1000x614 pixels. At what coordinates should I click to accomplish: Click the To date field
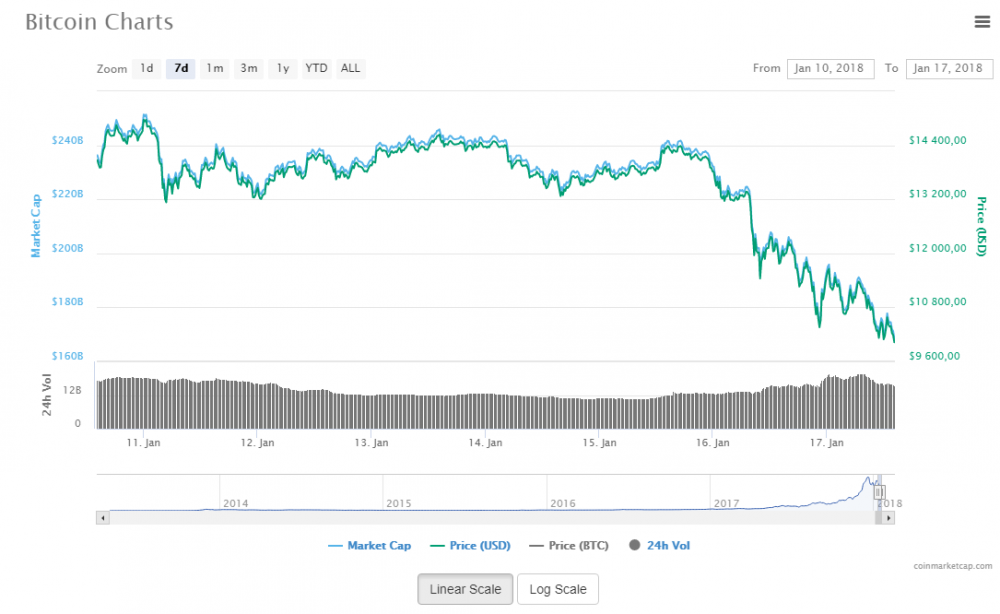click(x=948, y=68)
